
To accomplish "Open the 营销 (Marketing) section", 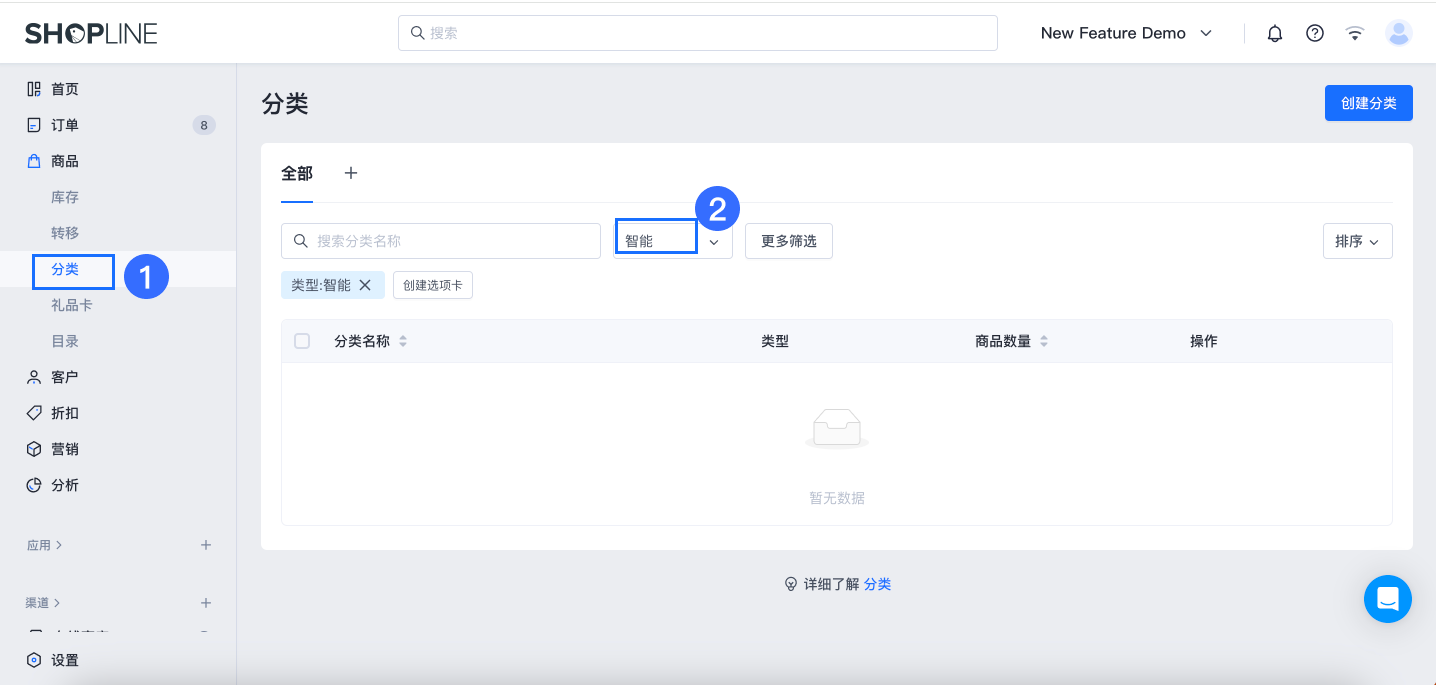I will pyautogui.click(x=64, y=448).
